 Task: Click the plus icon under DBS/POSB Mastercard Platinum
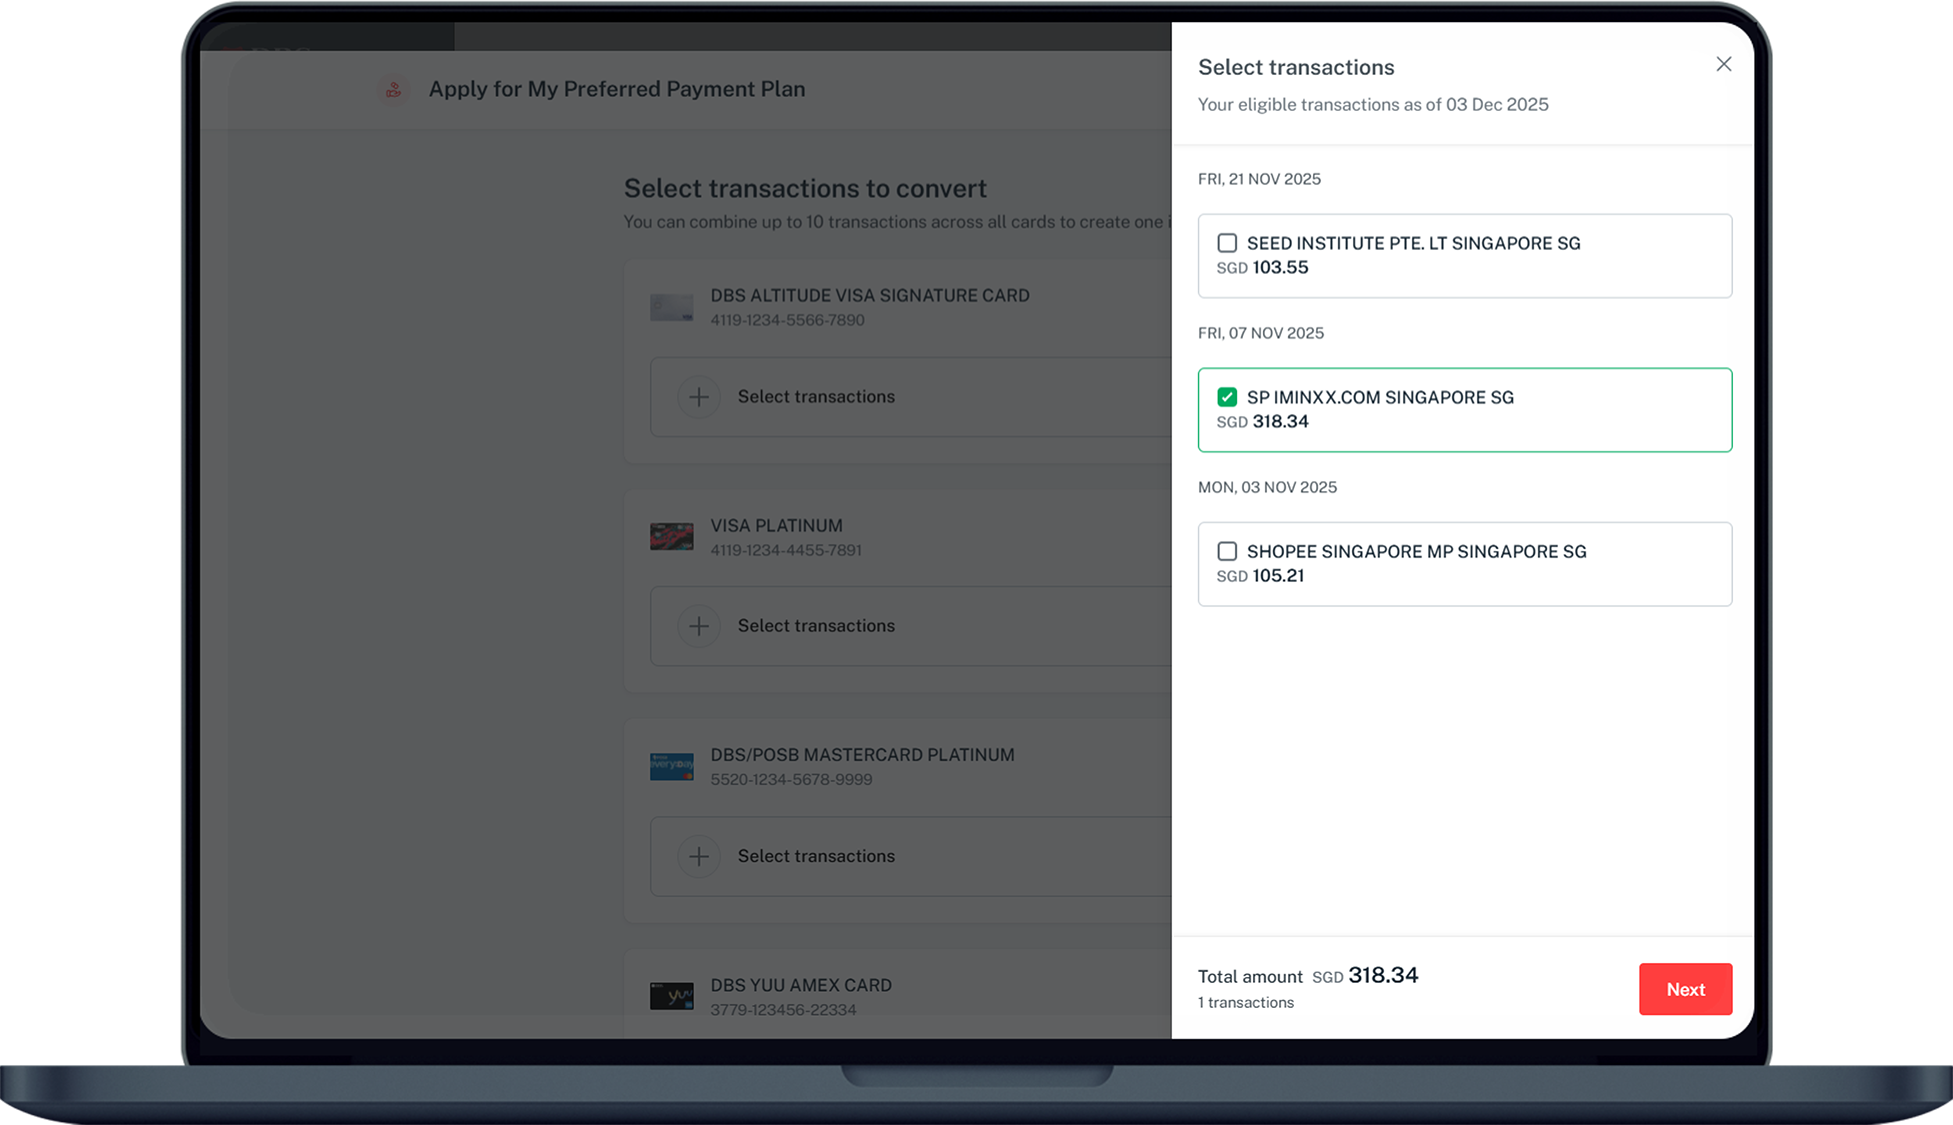pyautogui.click(x=699, y=856)
